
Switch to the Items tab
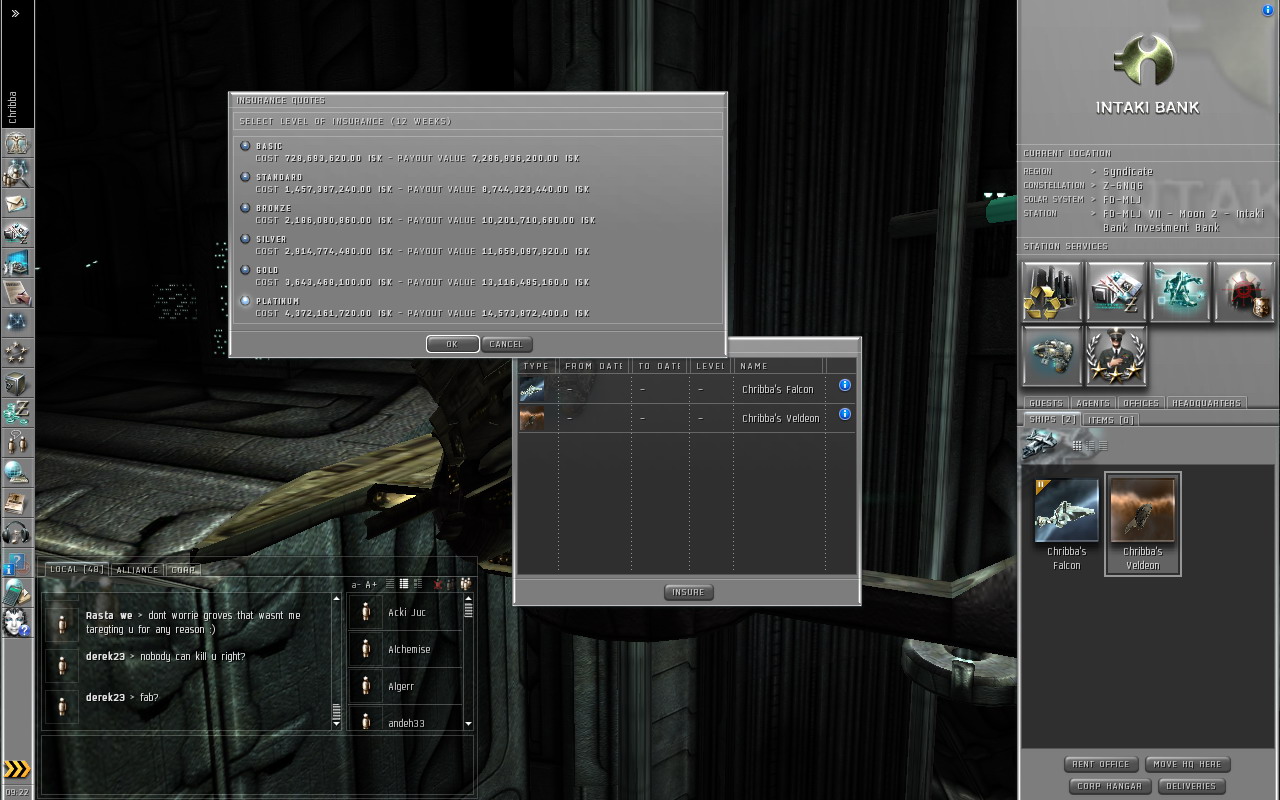click(1110, 419)
